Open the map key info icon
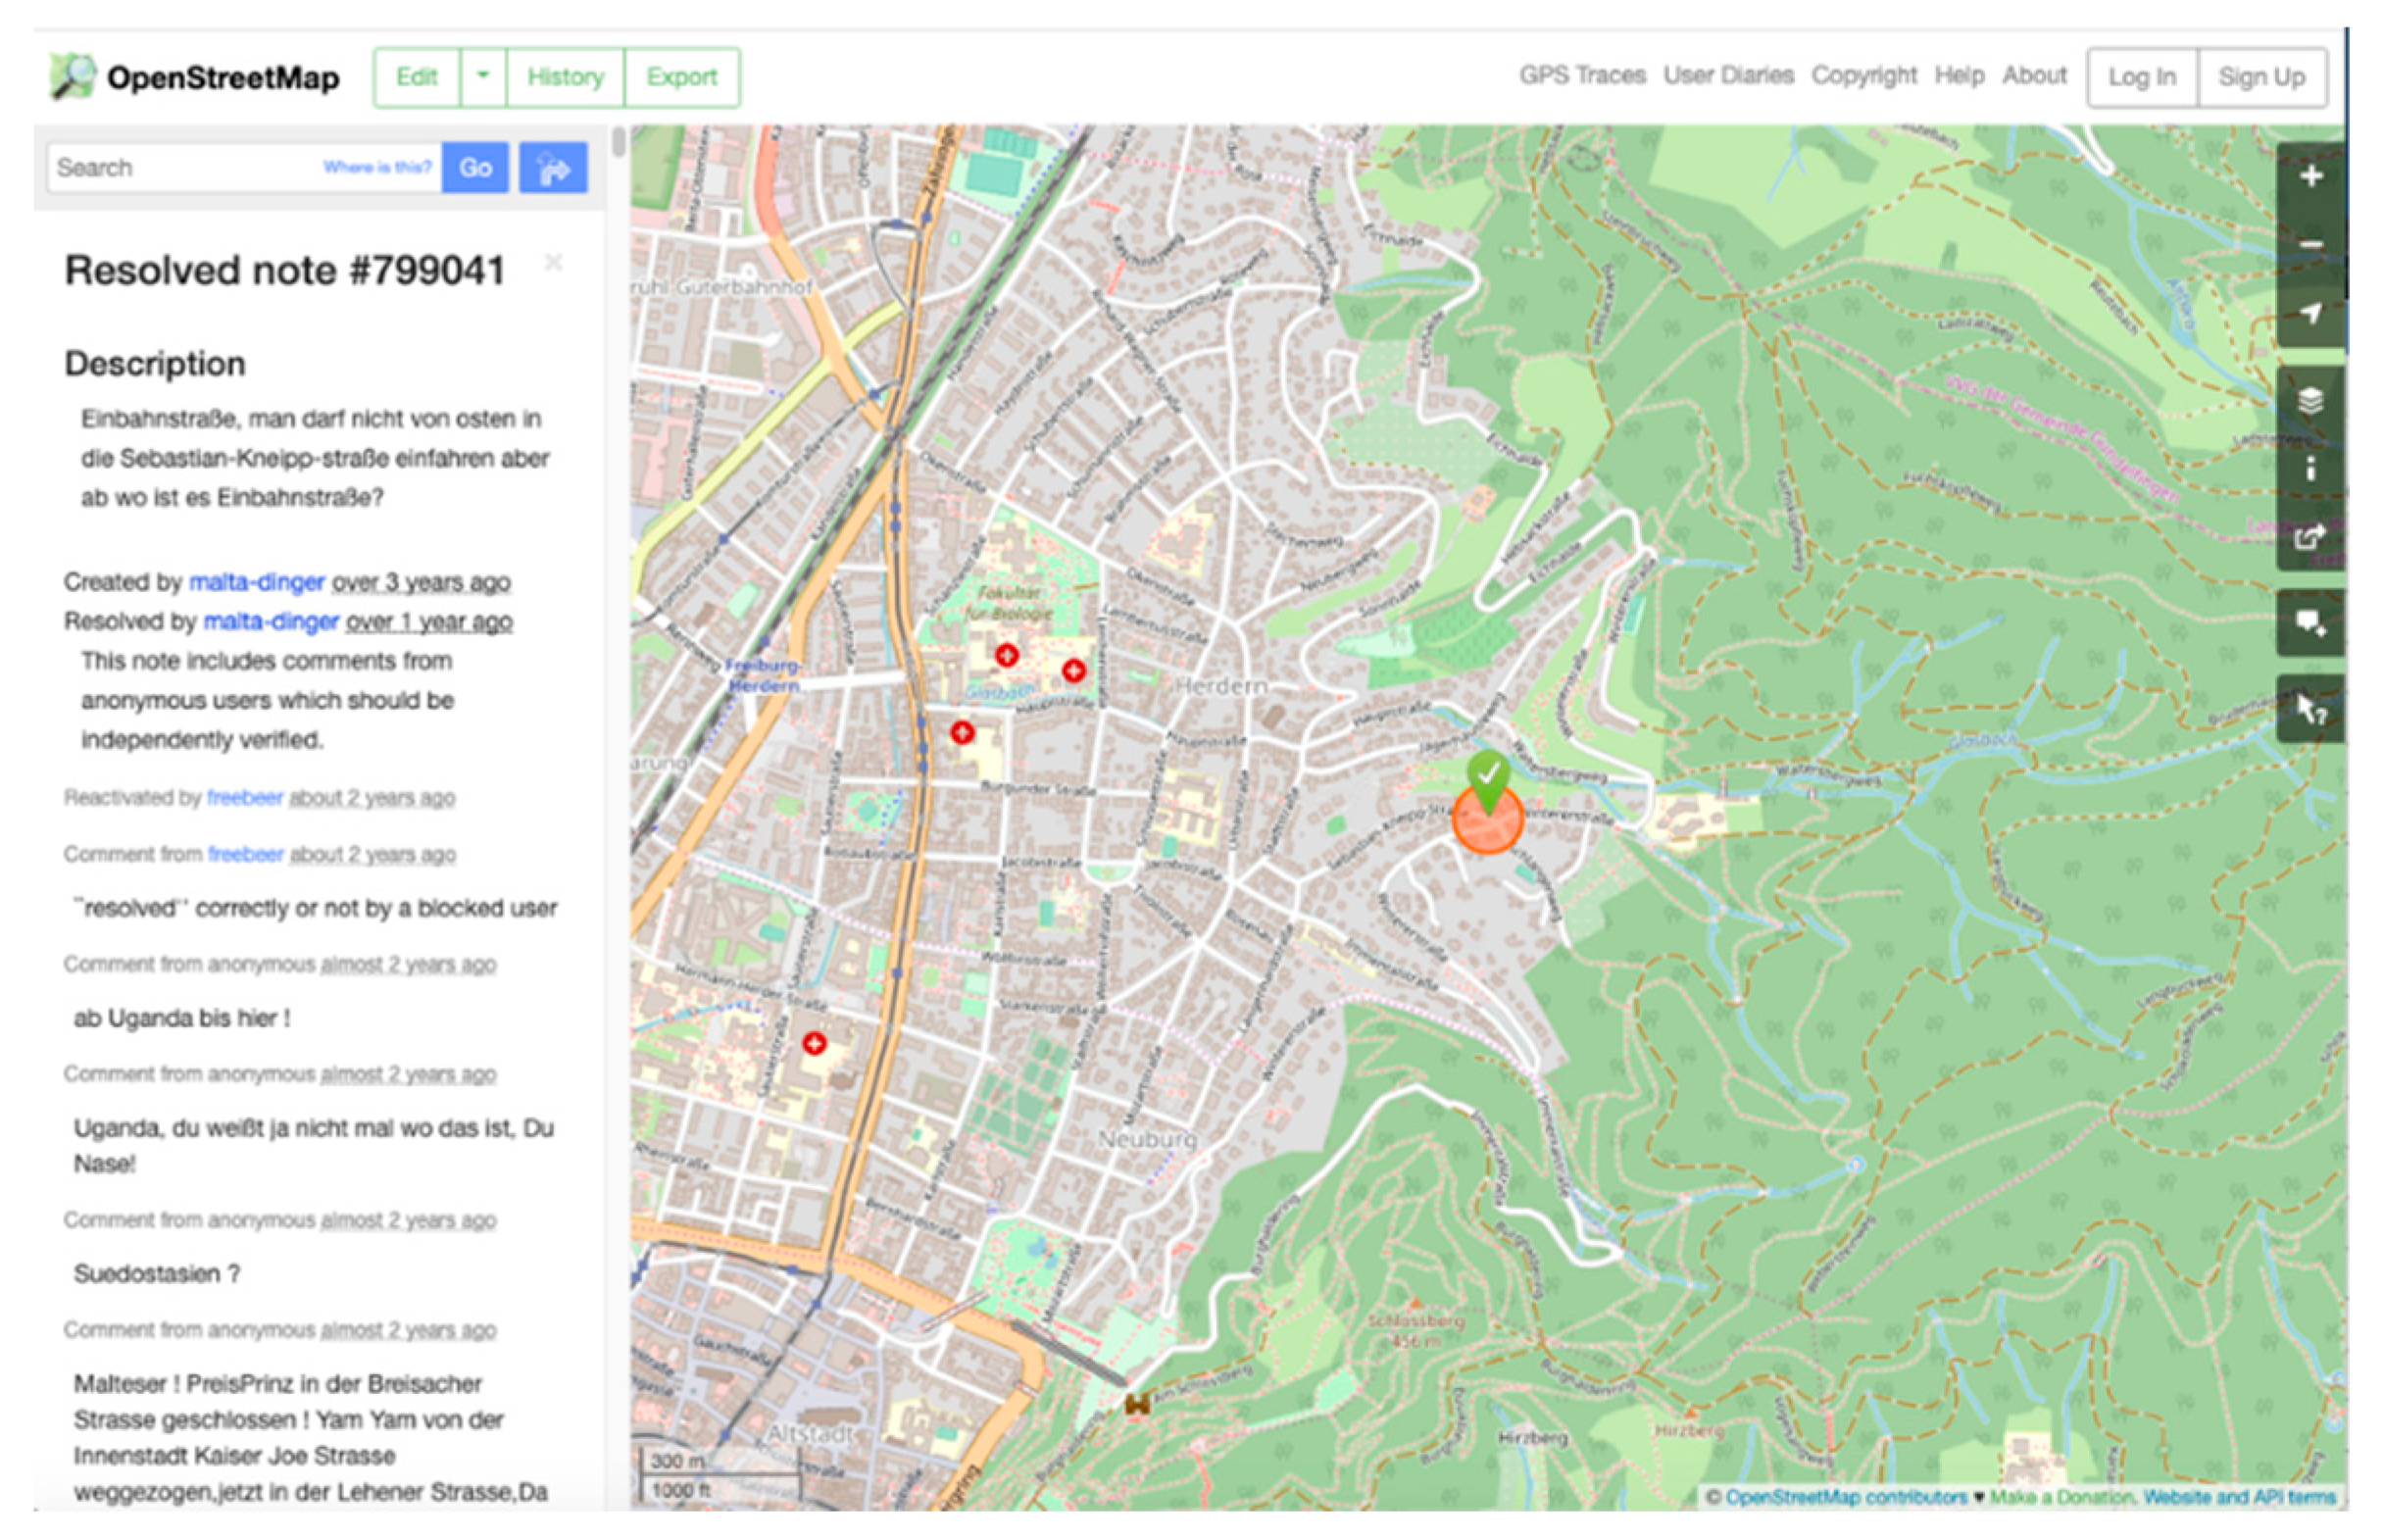The width and height of the screenshot is (2383, 1540). pyautogui.click(x=2310, y=469)
